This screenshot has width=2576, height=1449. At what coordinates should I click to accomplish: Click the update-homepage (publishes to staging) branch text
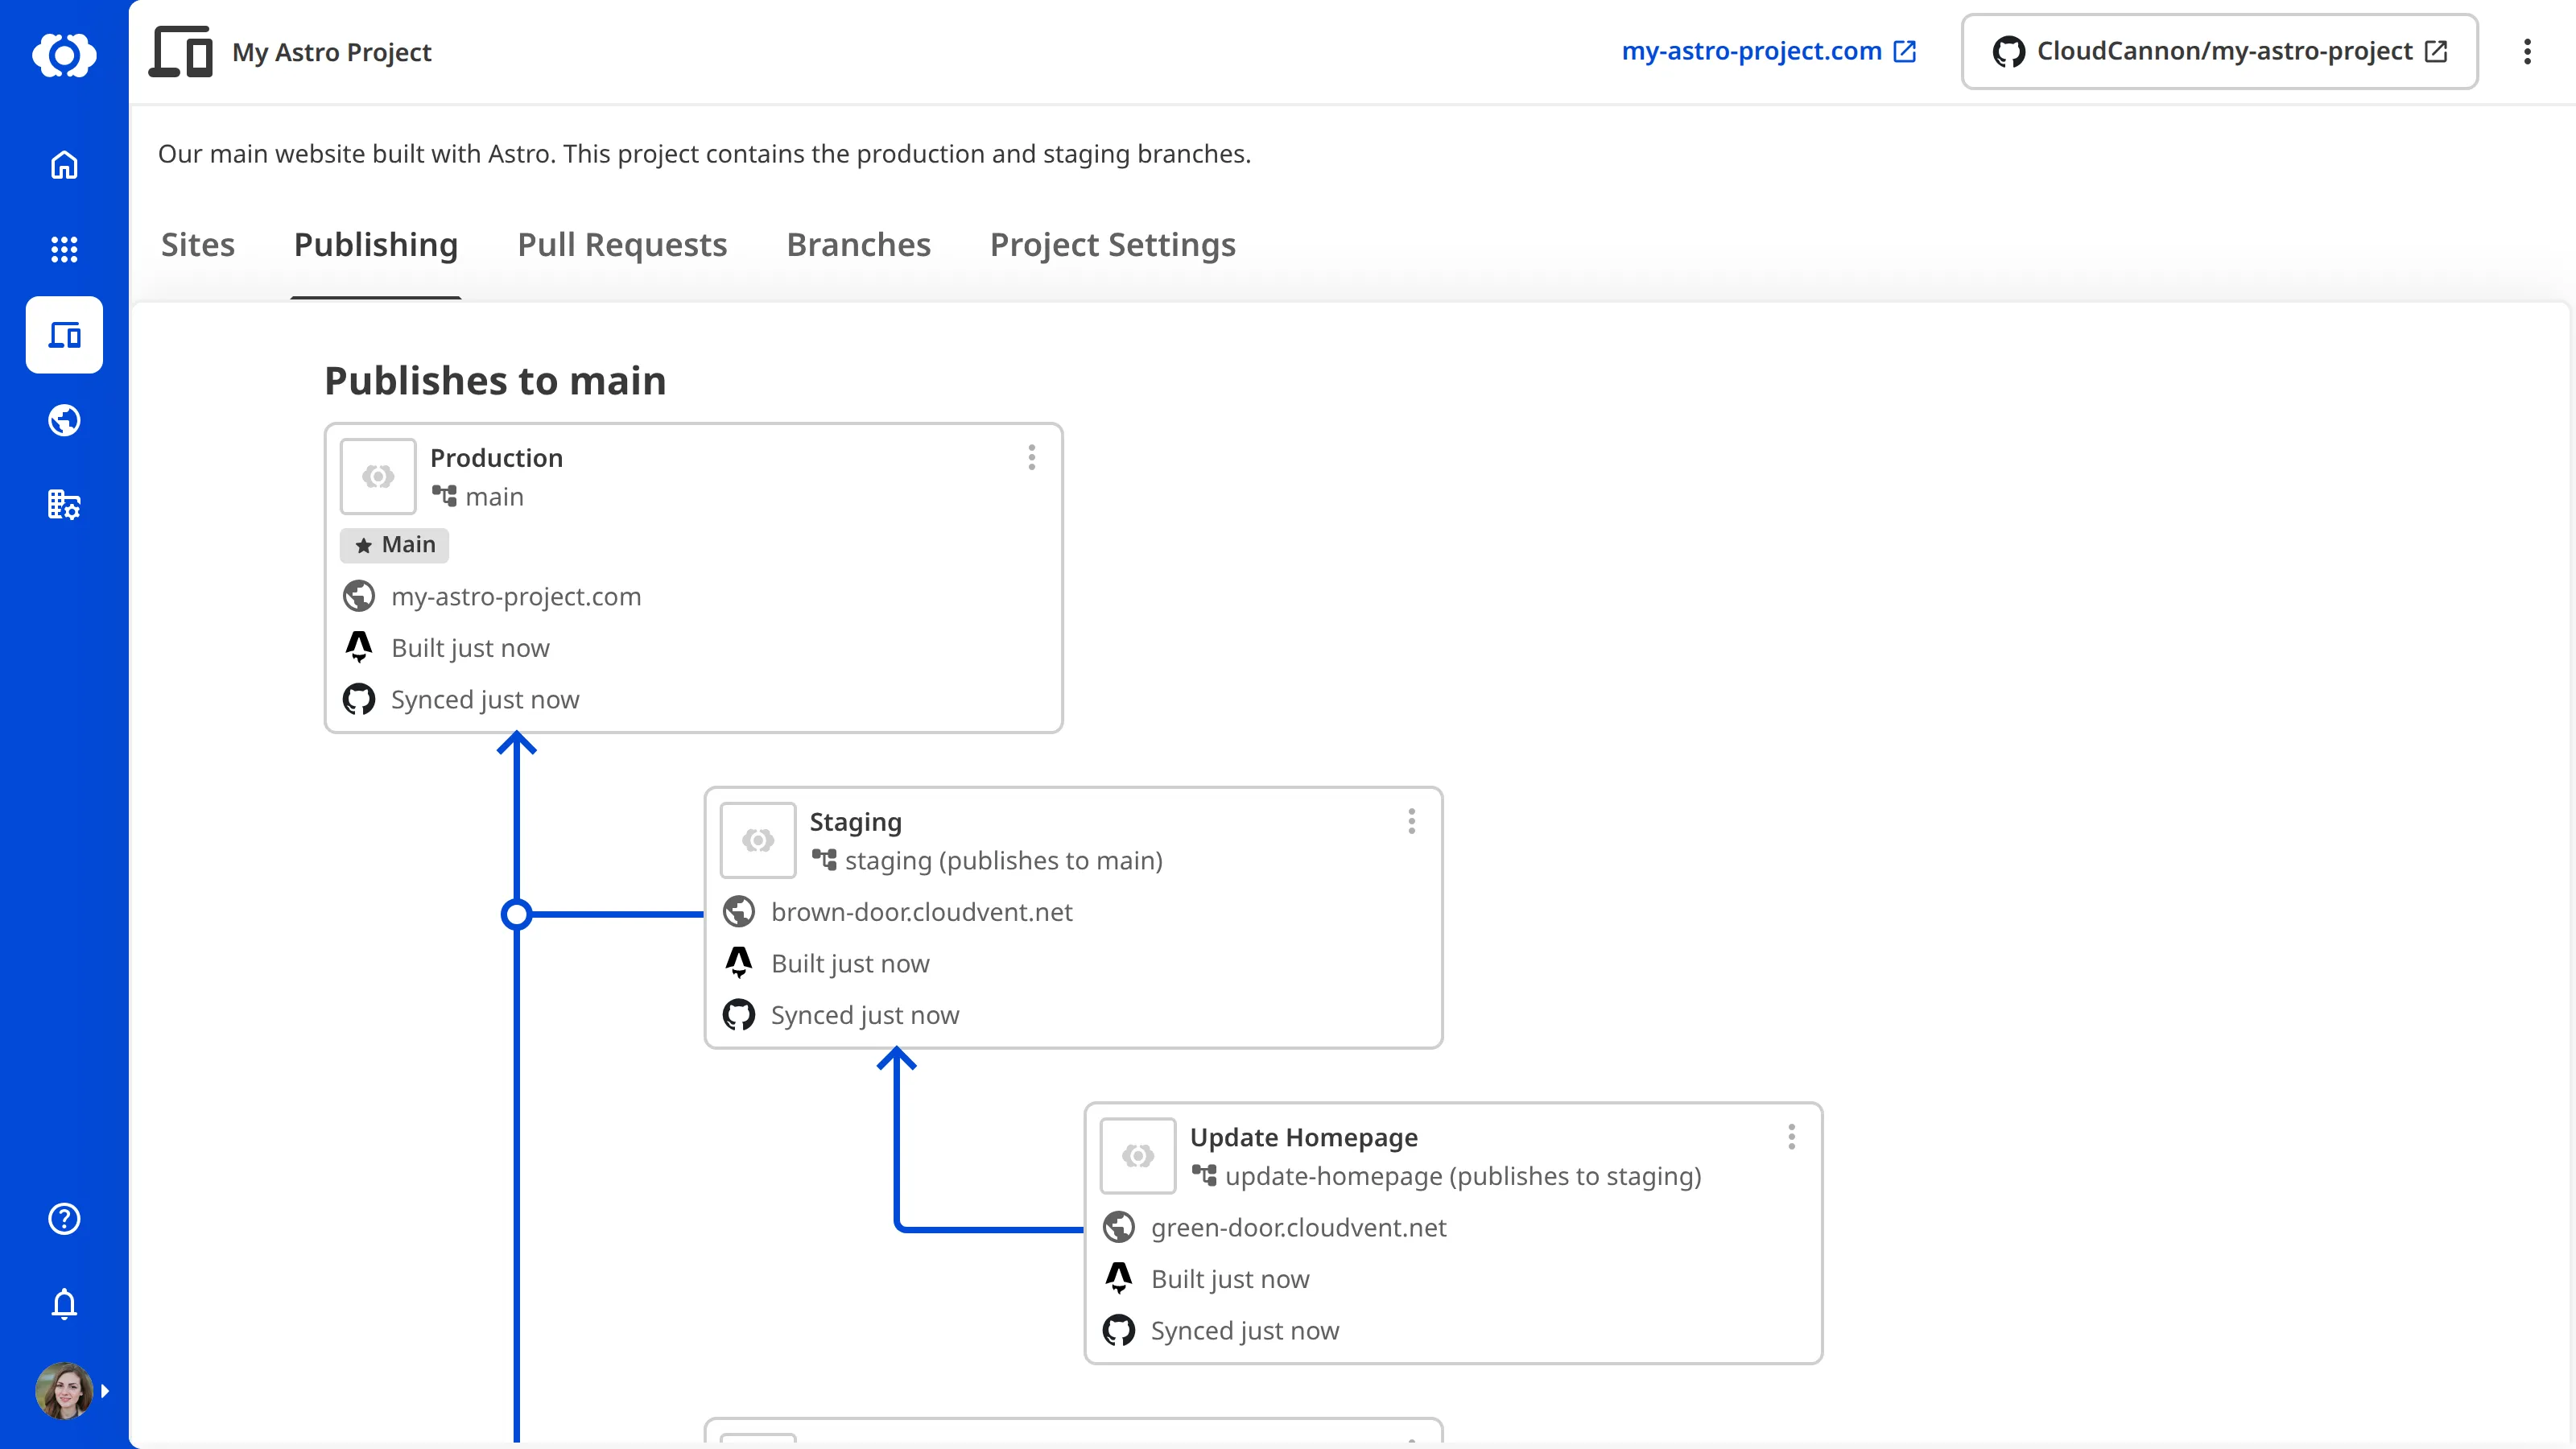(x=1463, y=1176)
